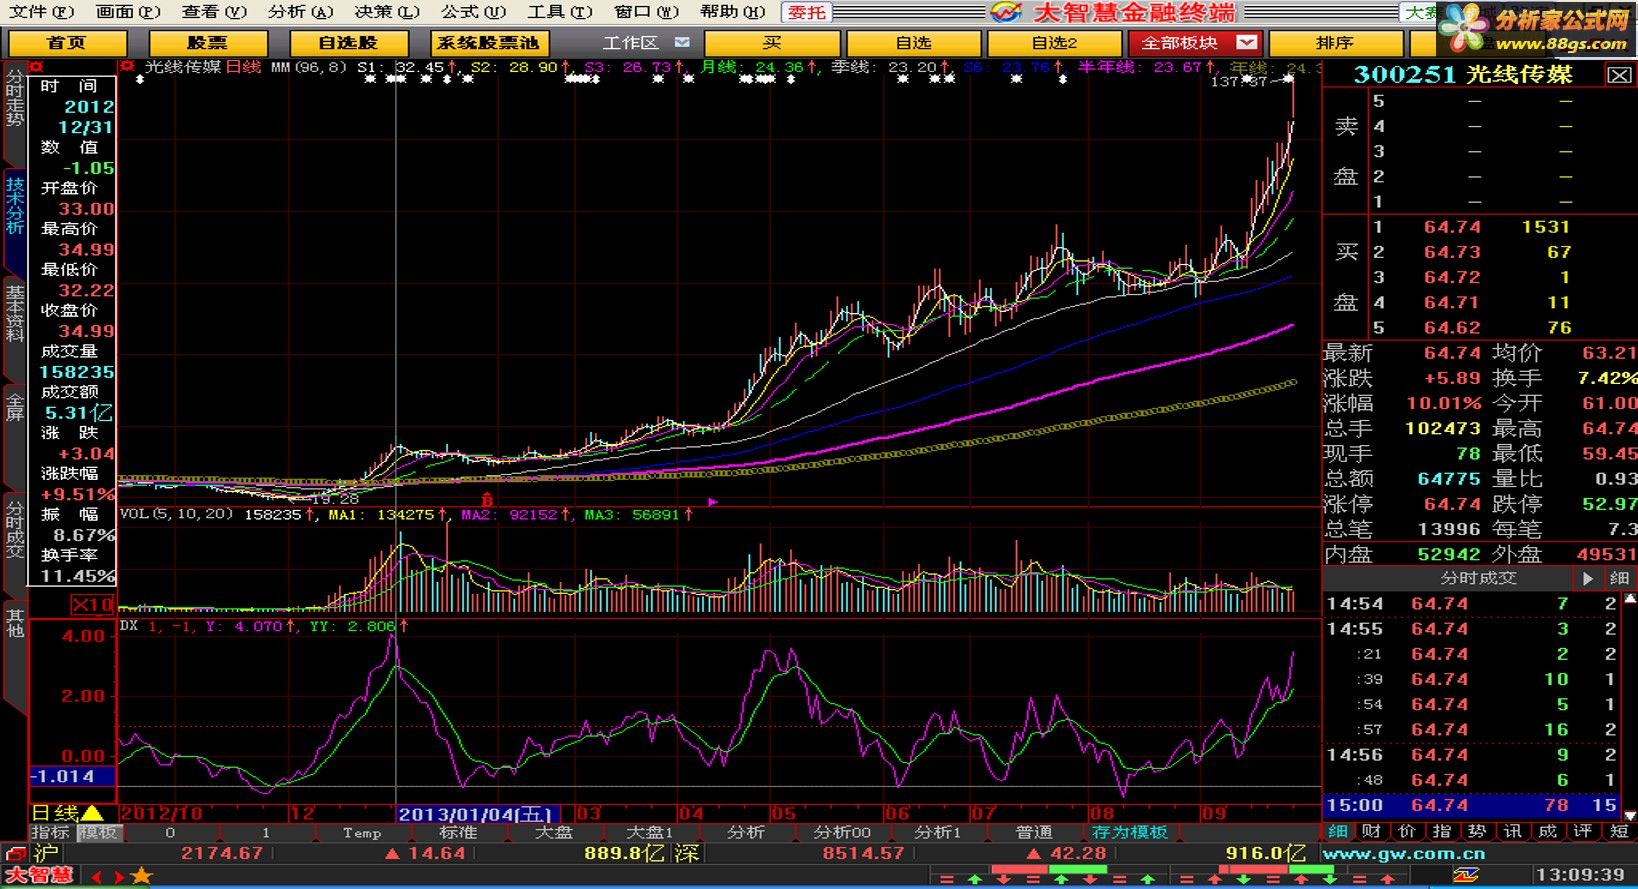Open the 画面(P) menu
This screenshot has height=889, width=1638.
128,12
